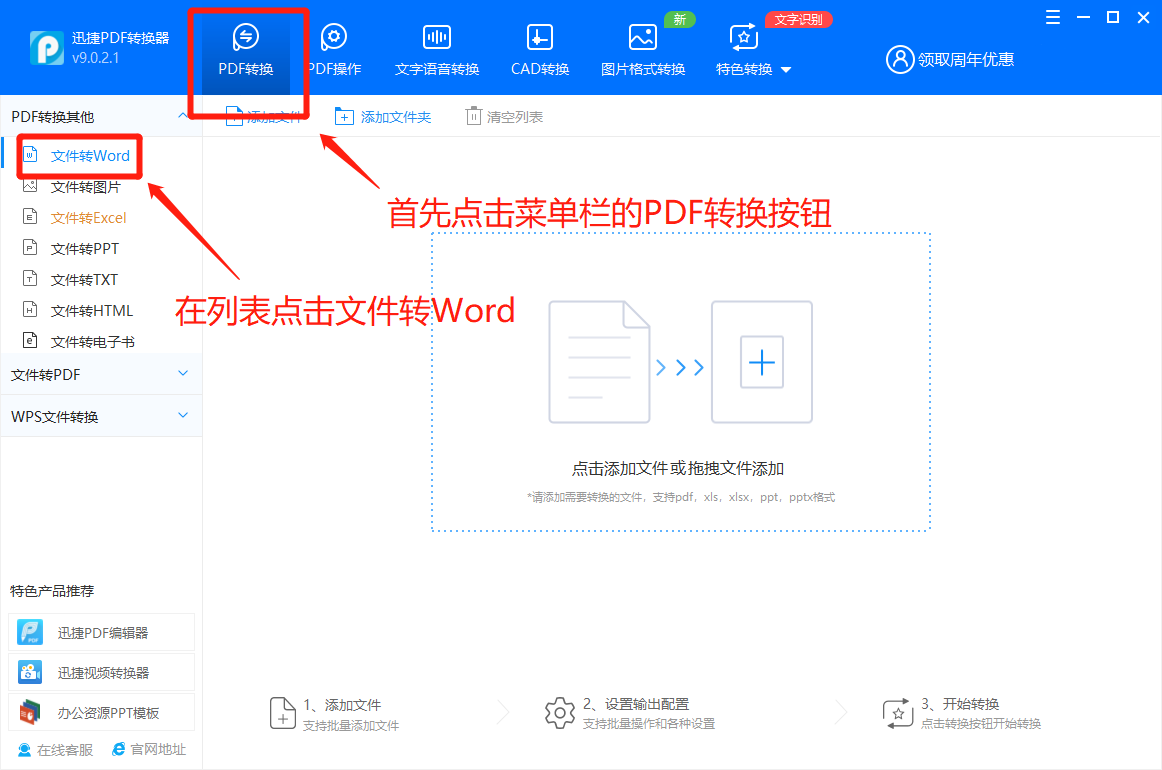Open the hamburger menu icon
Viewport: 1162px width, 770px height.
pyautogui.click(x=1052, y=17)
